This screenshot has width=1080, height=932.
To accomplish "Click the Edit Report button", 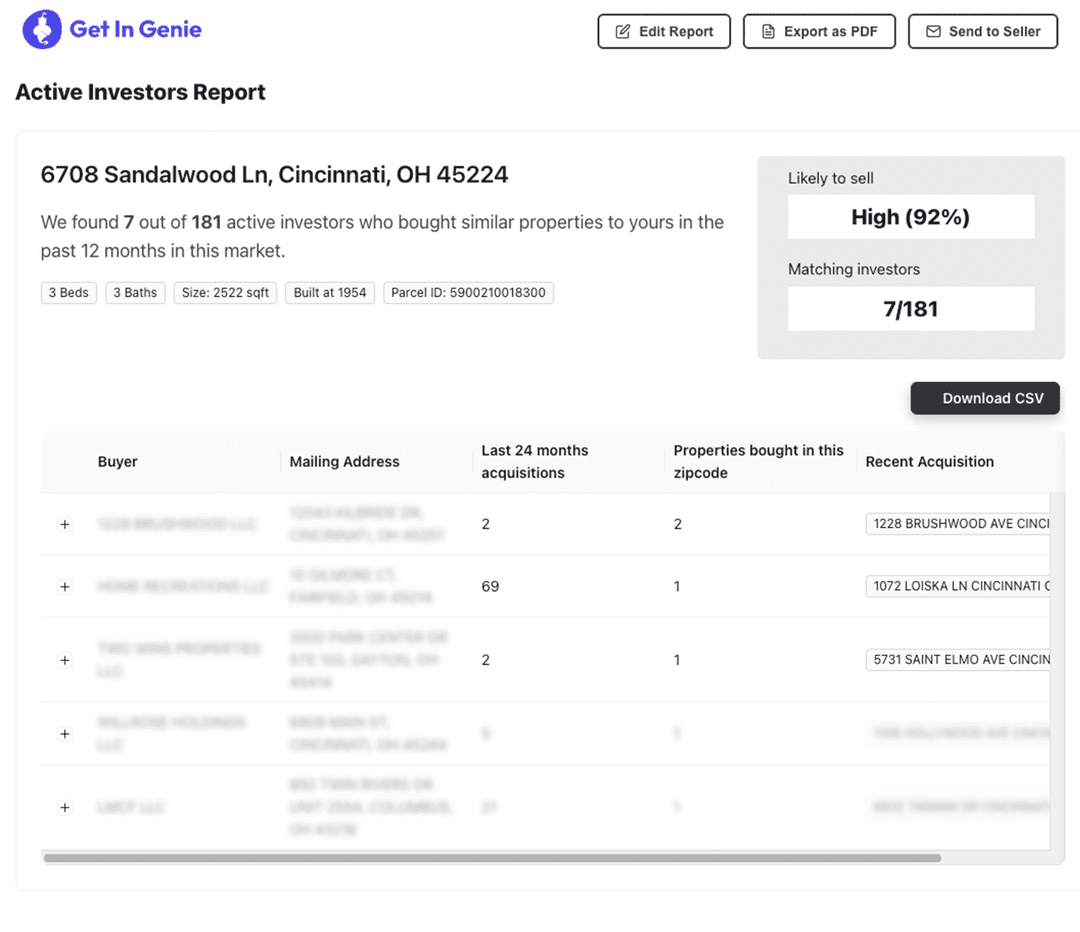I will (663, 31).
